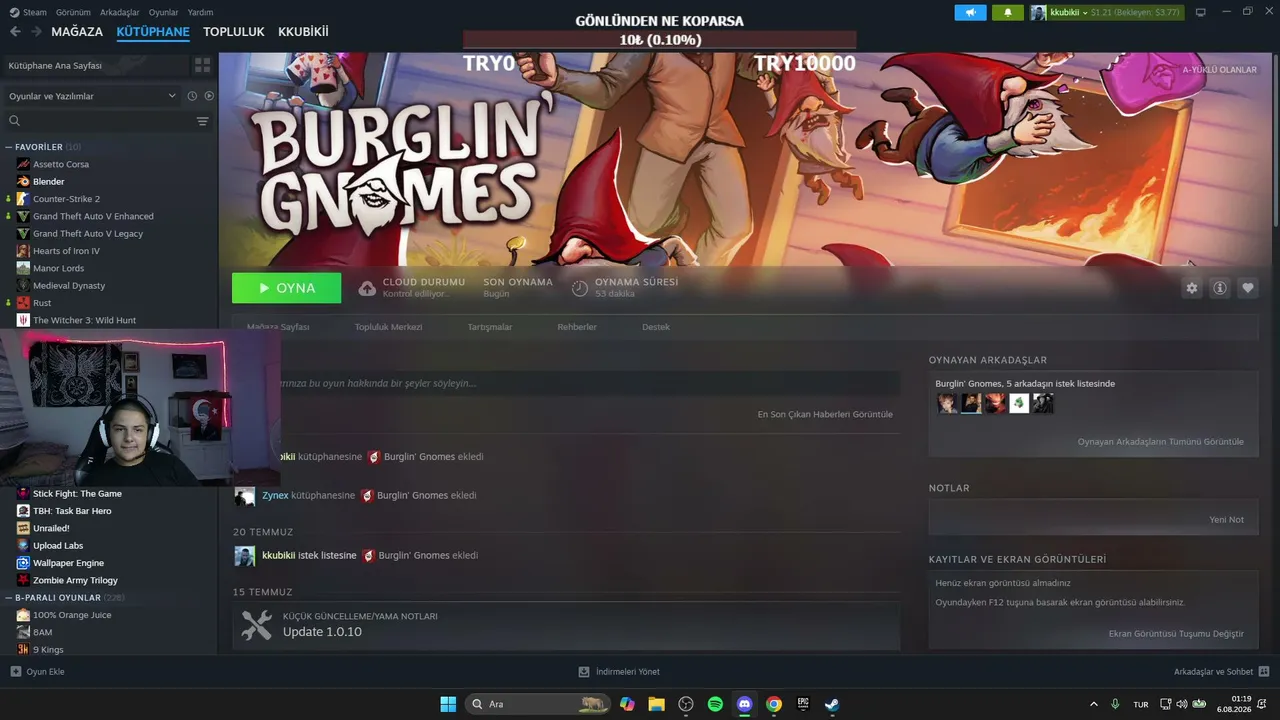The height and width of the screenshot is (720, 1280).
Task: Open the MAĞAZA store tab
Action: pos(77,32)
